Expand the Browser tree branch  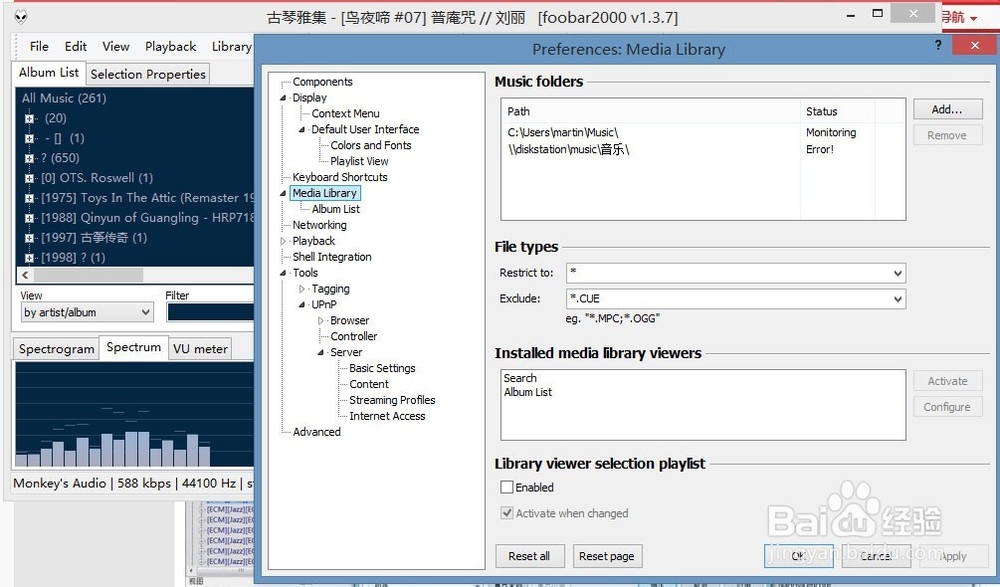tap(321, 321)
